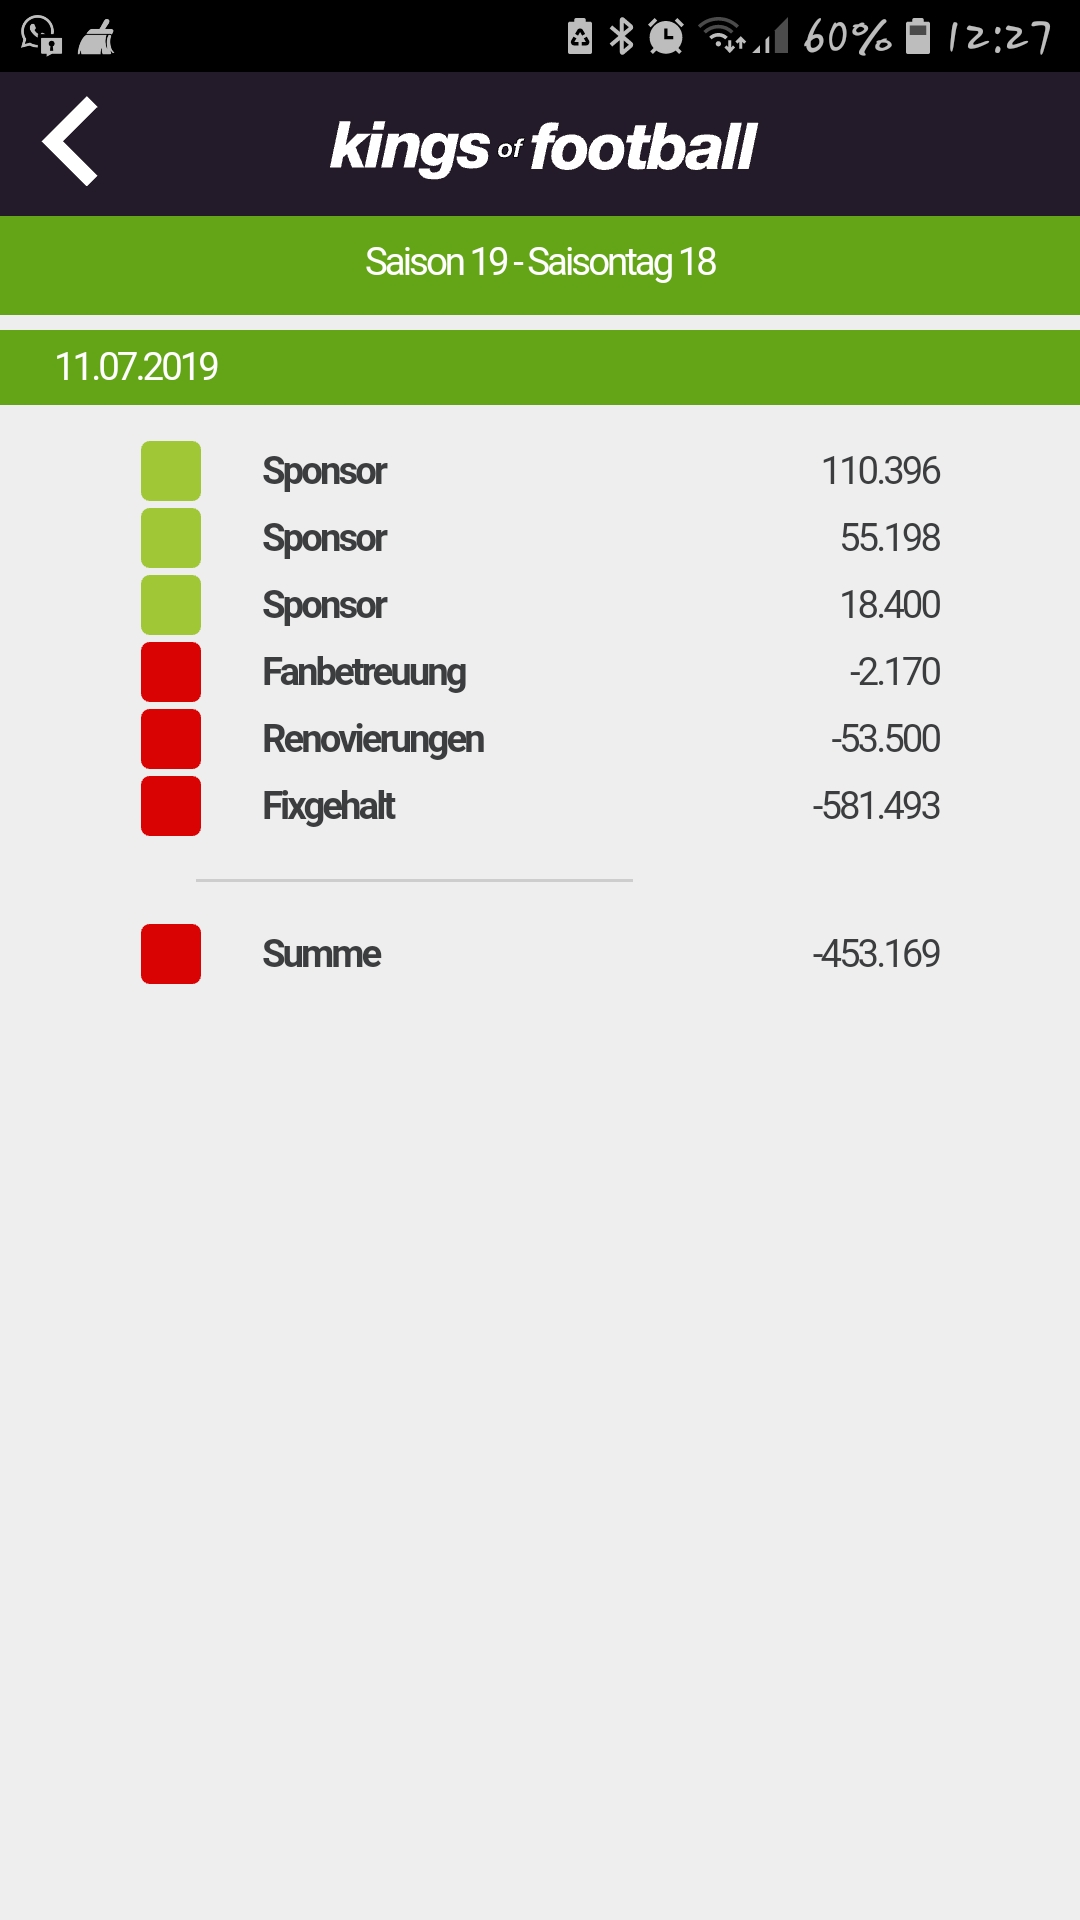
Task: Tap the Fixgehalt amount -581.493
Action: click(876, 806)
